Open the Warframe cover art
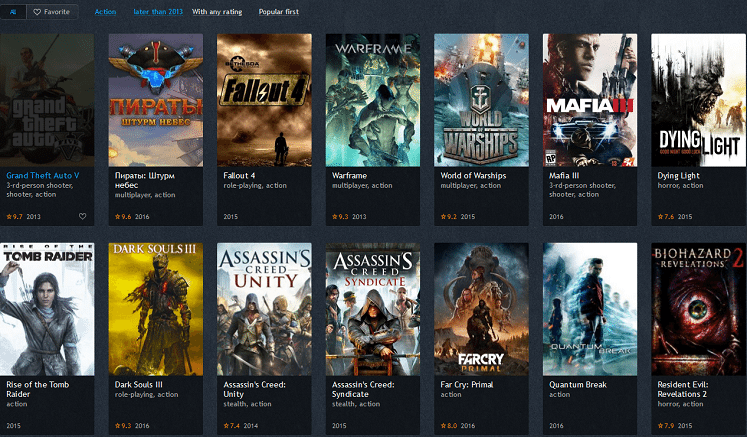 (x=373, y=100)
